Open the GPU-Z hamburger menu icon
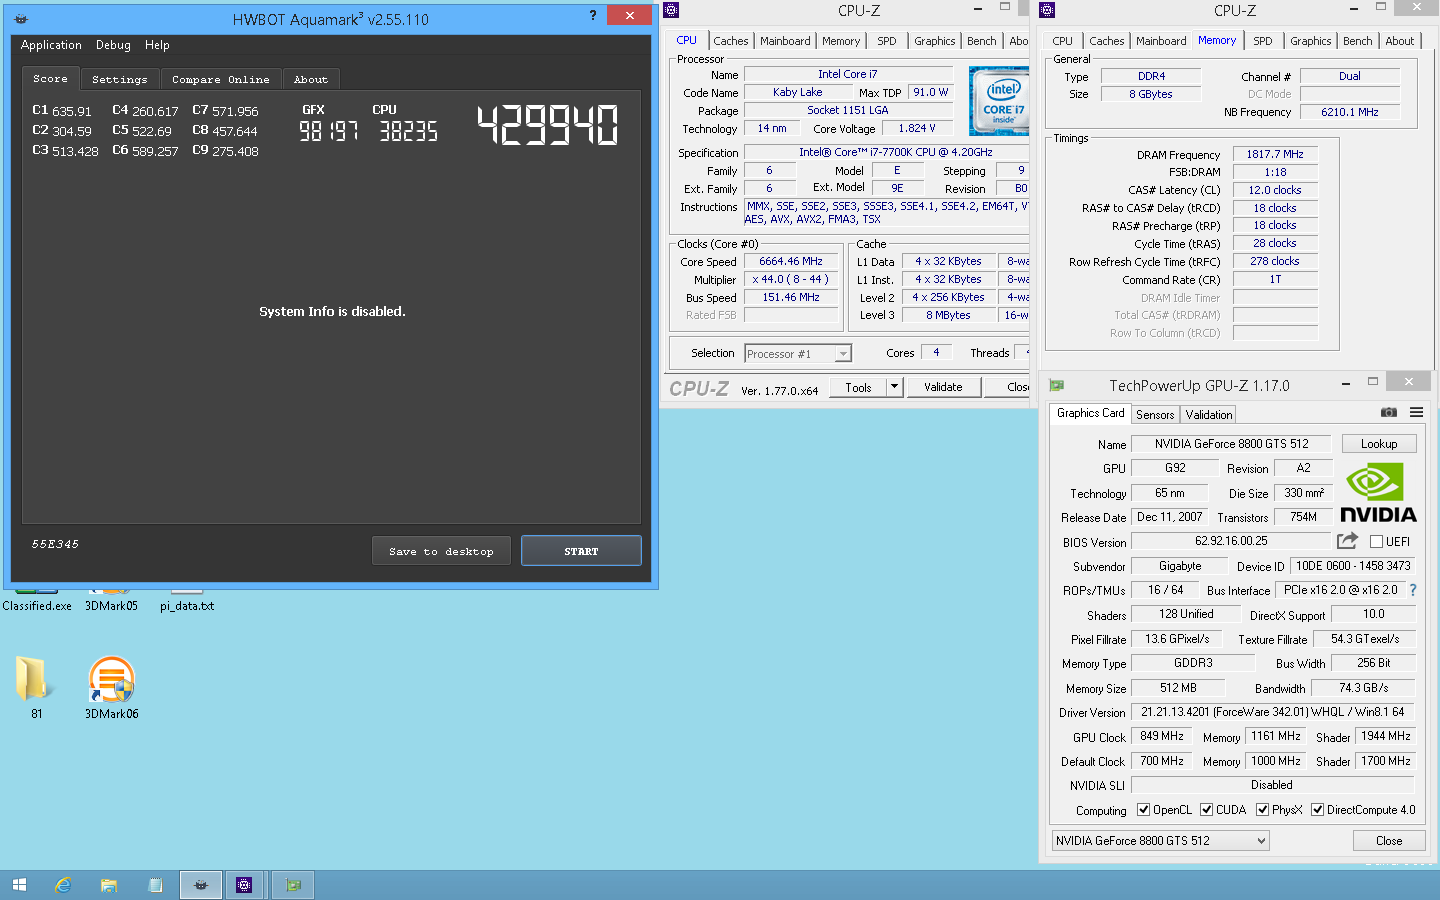The width and height of the screenshot is (1440, 900). click(1416, 412)
